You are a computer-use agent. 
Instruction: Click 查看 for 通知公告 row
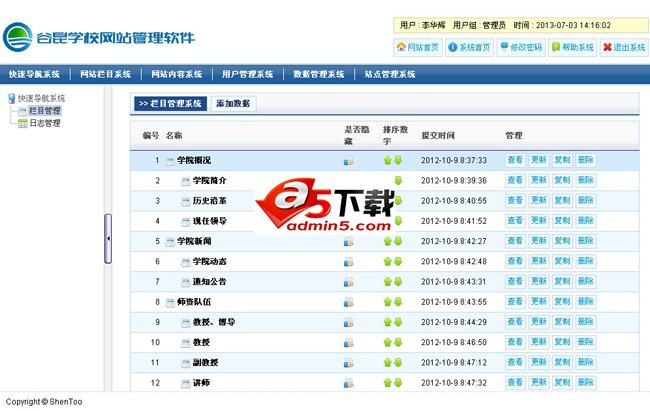(x=515, y=282)
